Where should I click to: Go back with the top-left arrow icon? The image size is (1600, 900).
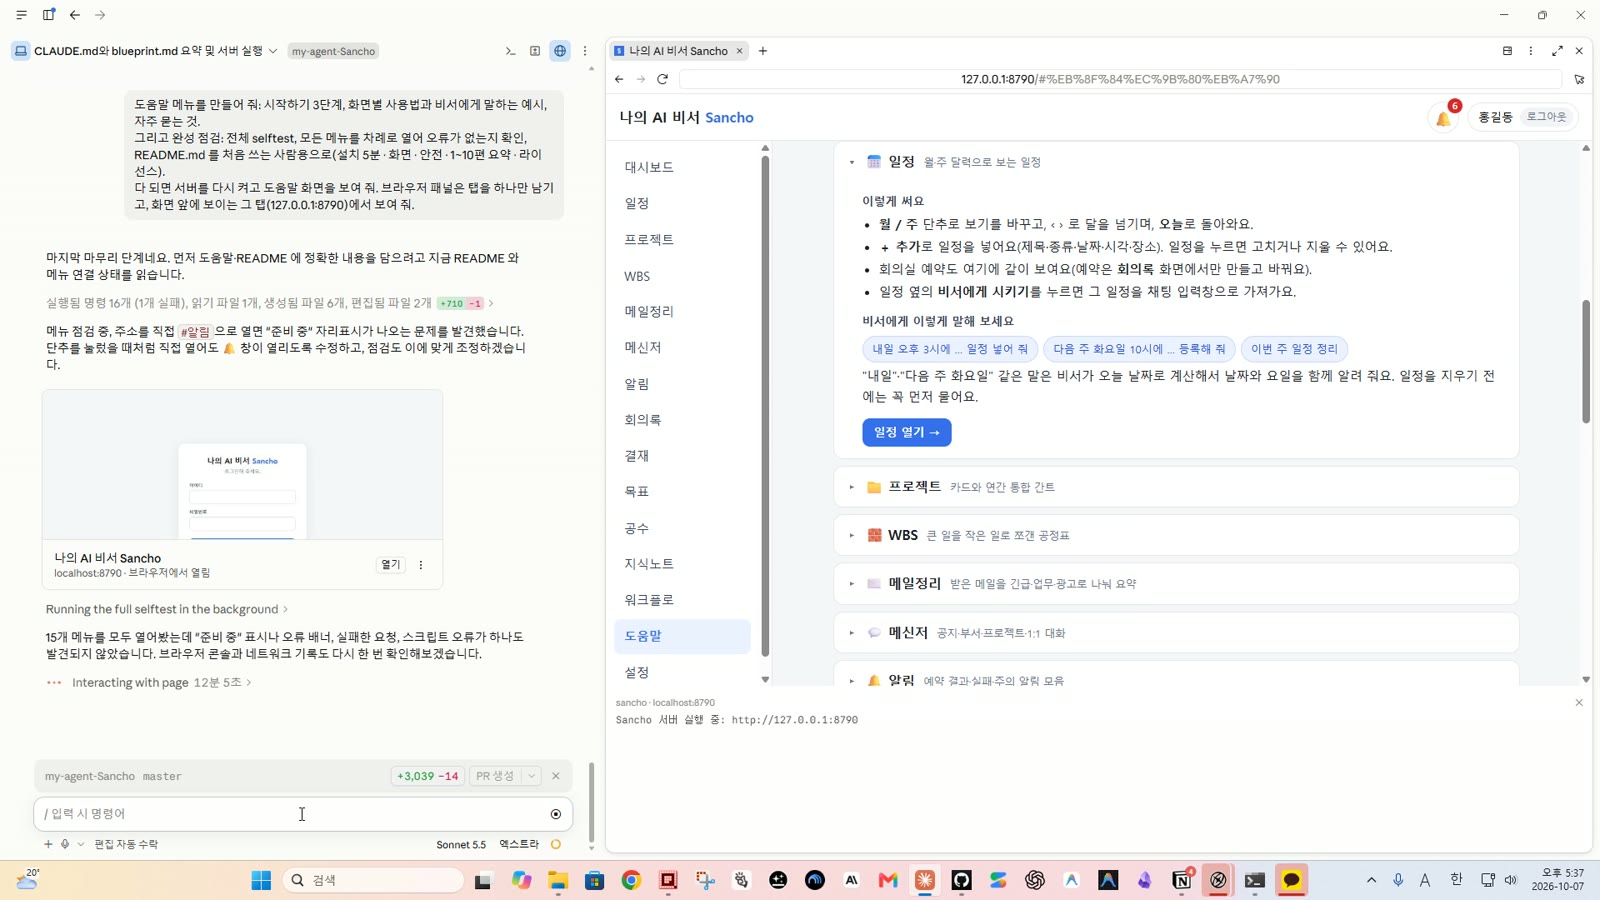[x=75, y=15]
